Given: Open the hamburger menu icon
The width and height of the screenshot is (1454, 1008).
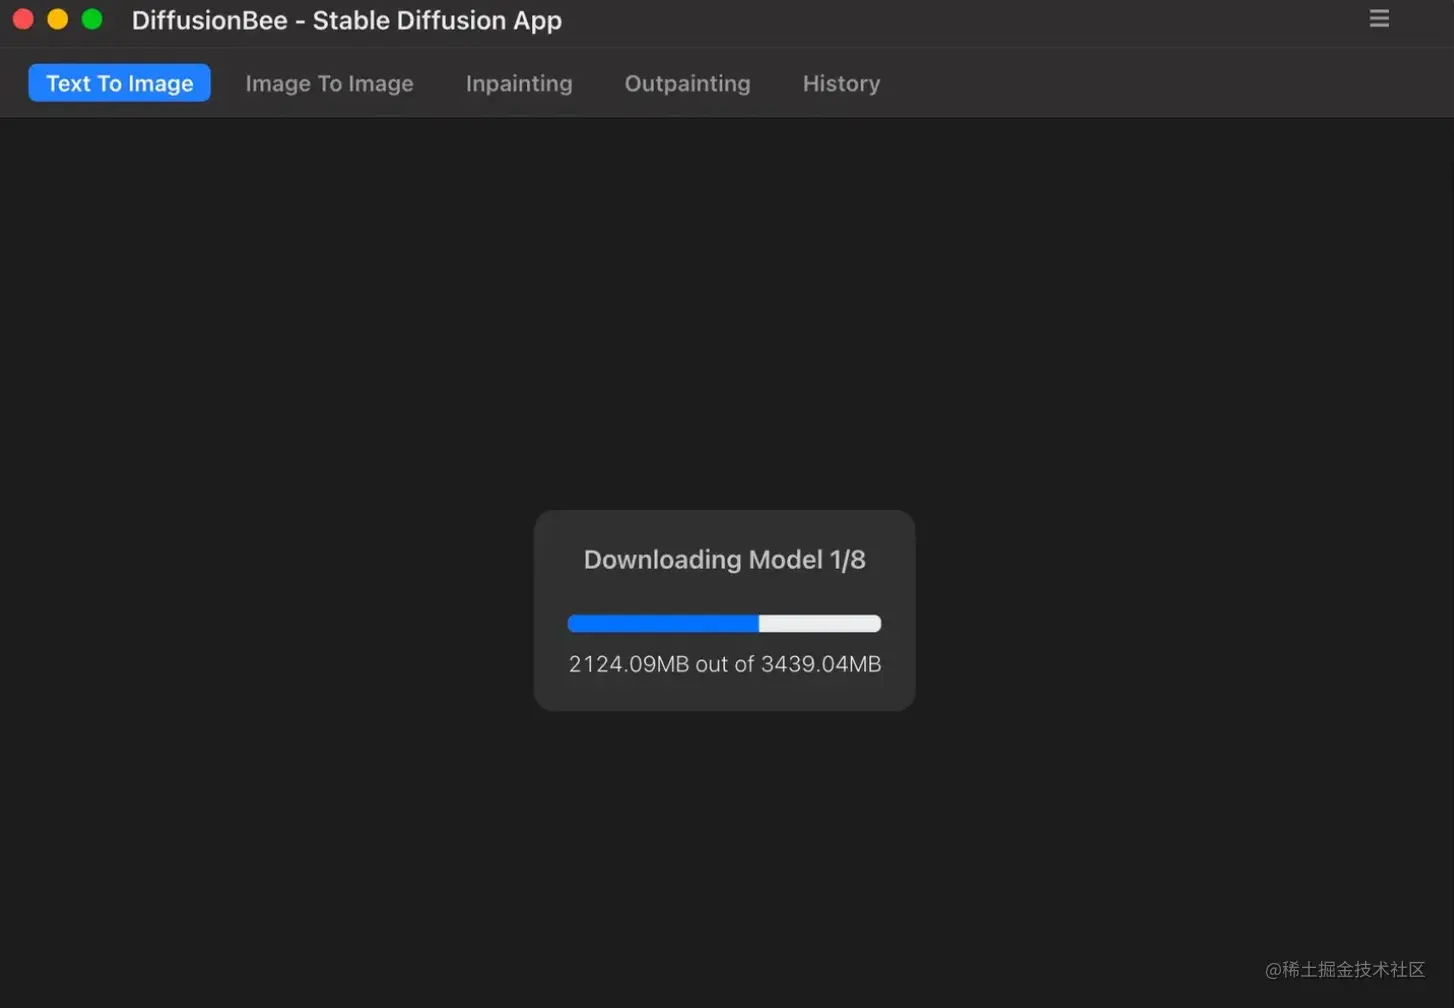Looking at the screenshot, I should click(x=1379, y=19).
